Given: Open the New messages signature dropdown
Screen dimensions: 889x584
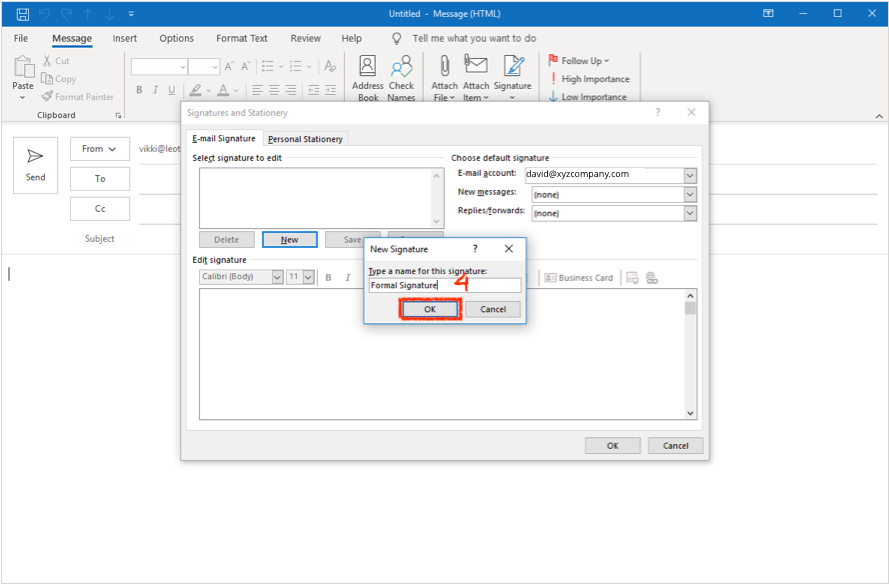Looking at the screenshot, I should point(689,194).
